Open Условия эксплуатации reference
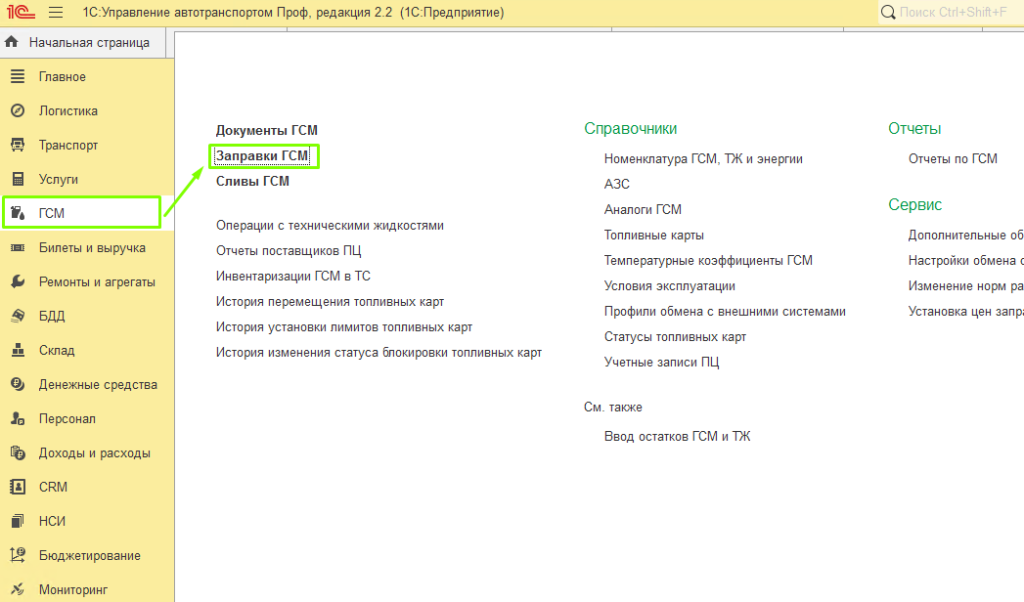Viewport: 1024px width, 602px height. [669, 286]
